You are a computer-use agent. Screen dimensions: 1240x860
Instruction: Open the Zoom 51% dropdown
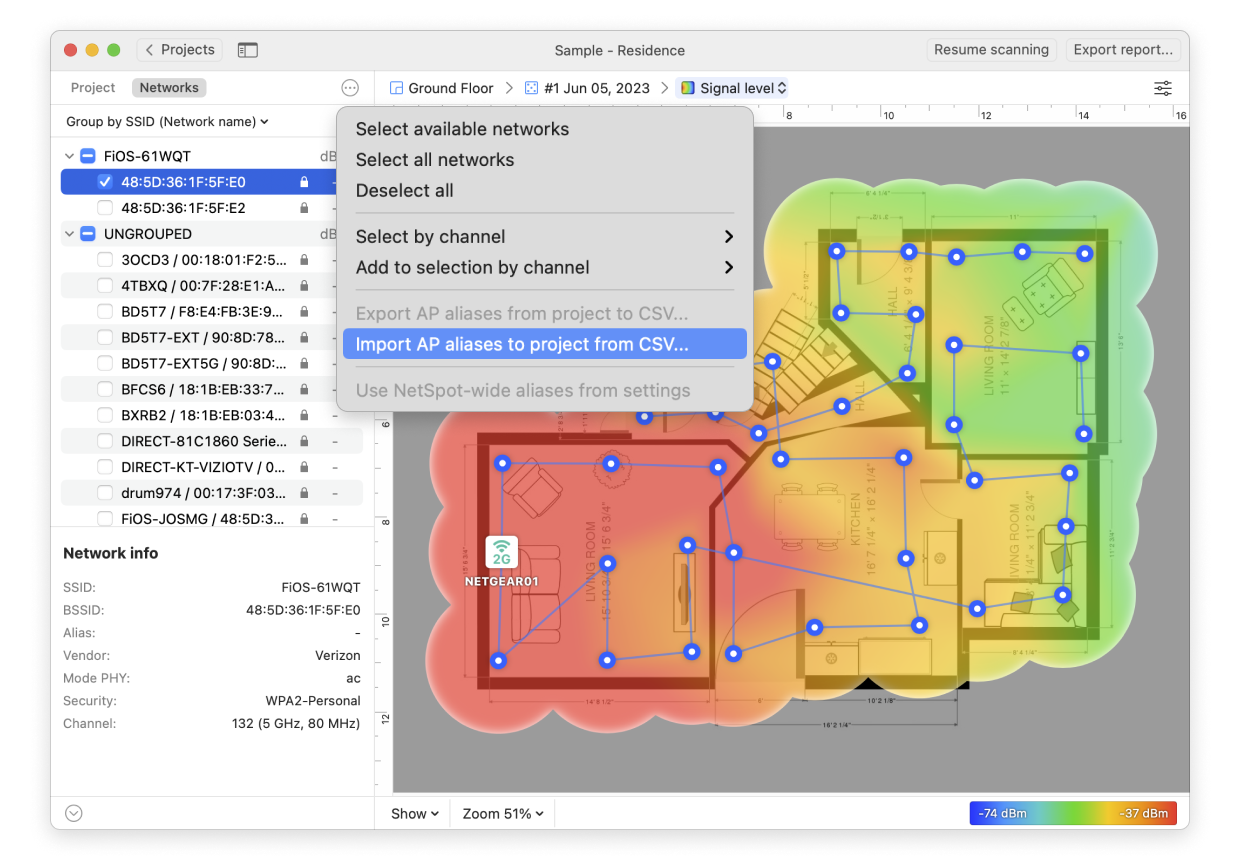click(x=503, y=814)
